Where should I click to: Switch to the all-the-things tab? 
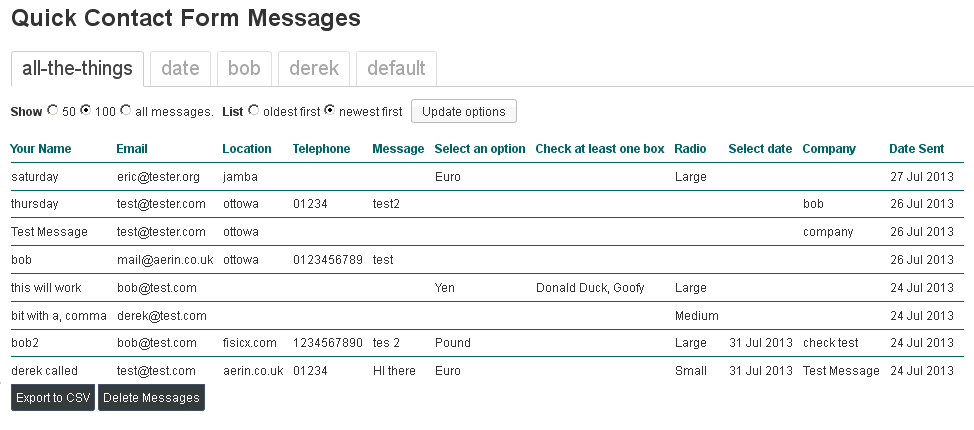[x=77, y=69]
